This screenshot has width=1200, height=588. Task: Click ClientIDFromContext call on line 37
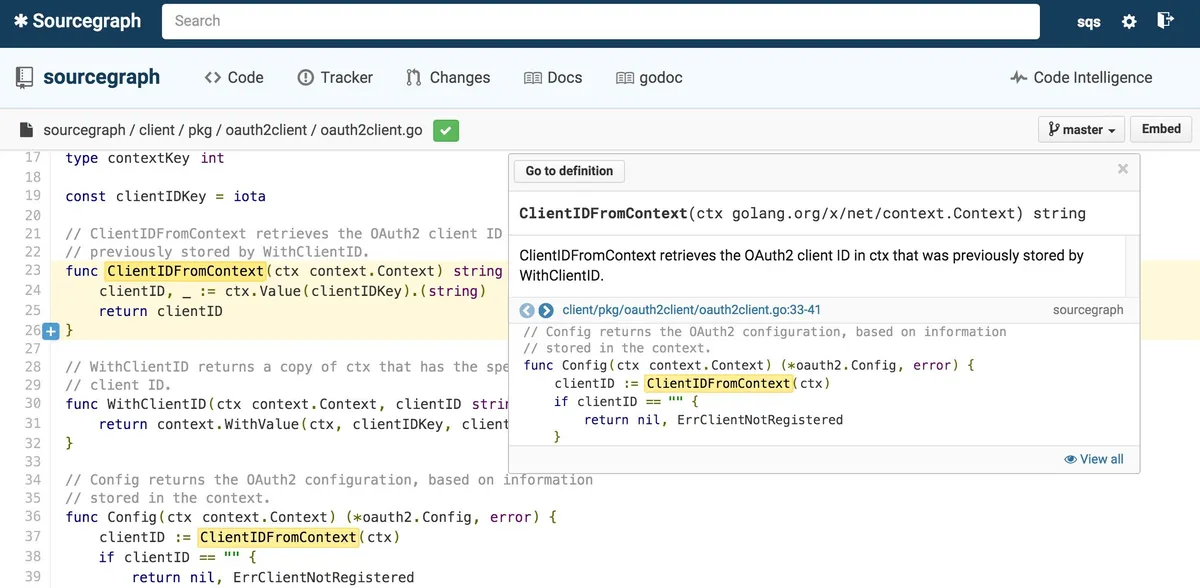[x=278, y=537]
